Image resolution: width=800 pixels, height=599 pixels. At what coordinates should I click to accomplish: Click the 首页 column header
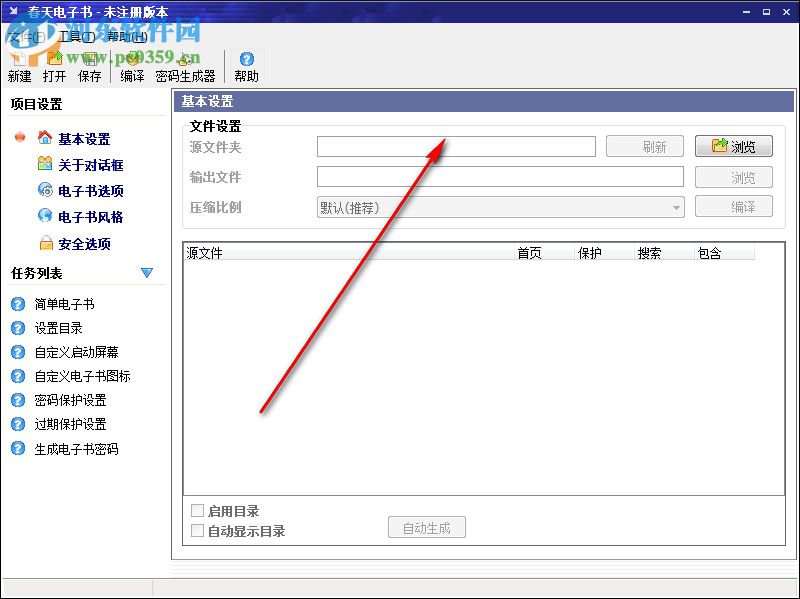[544, 253]
